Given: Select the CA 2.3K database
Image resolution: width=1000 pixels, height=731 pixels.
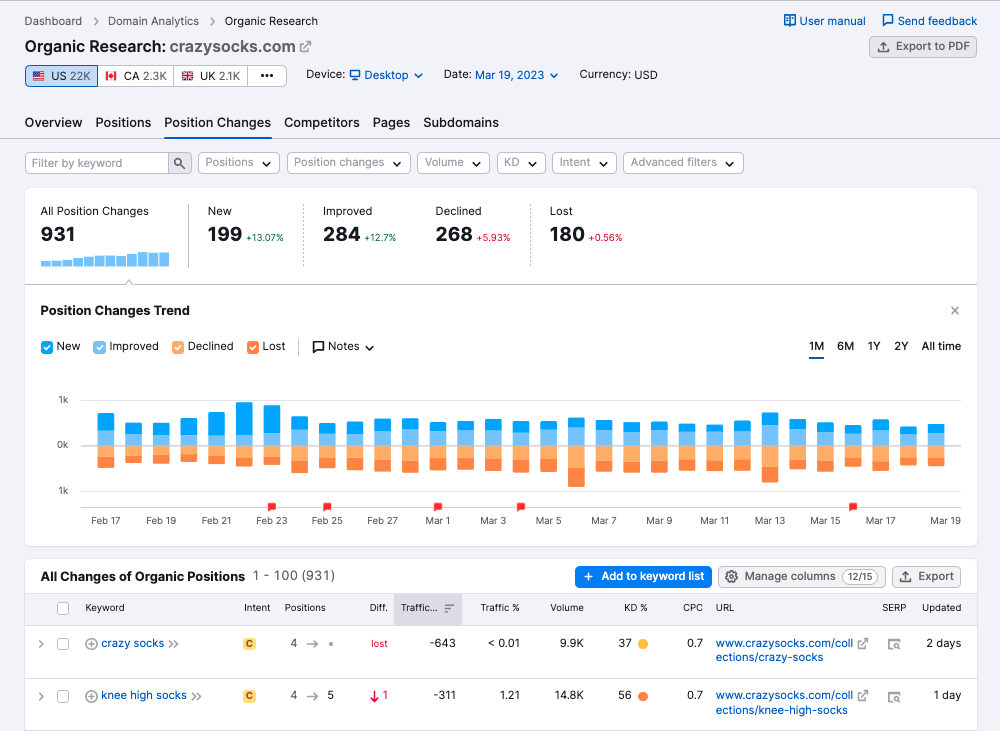Looking at the screenshot, I should point(136,76).
